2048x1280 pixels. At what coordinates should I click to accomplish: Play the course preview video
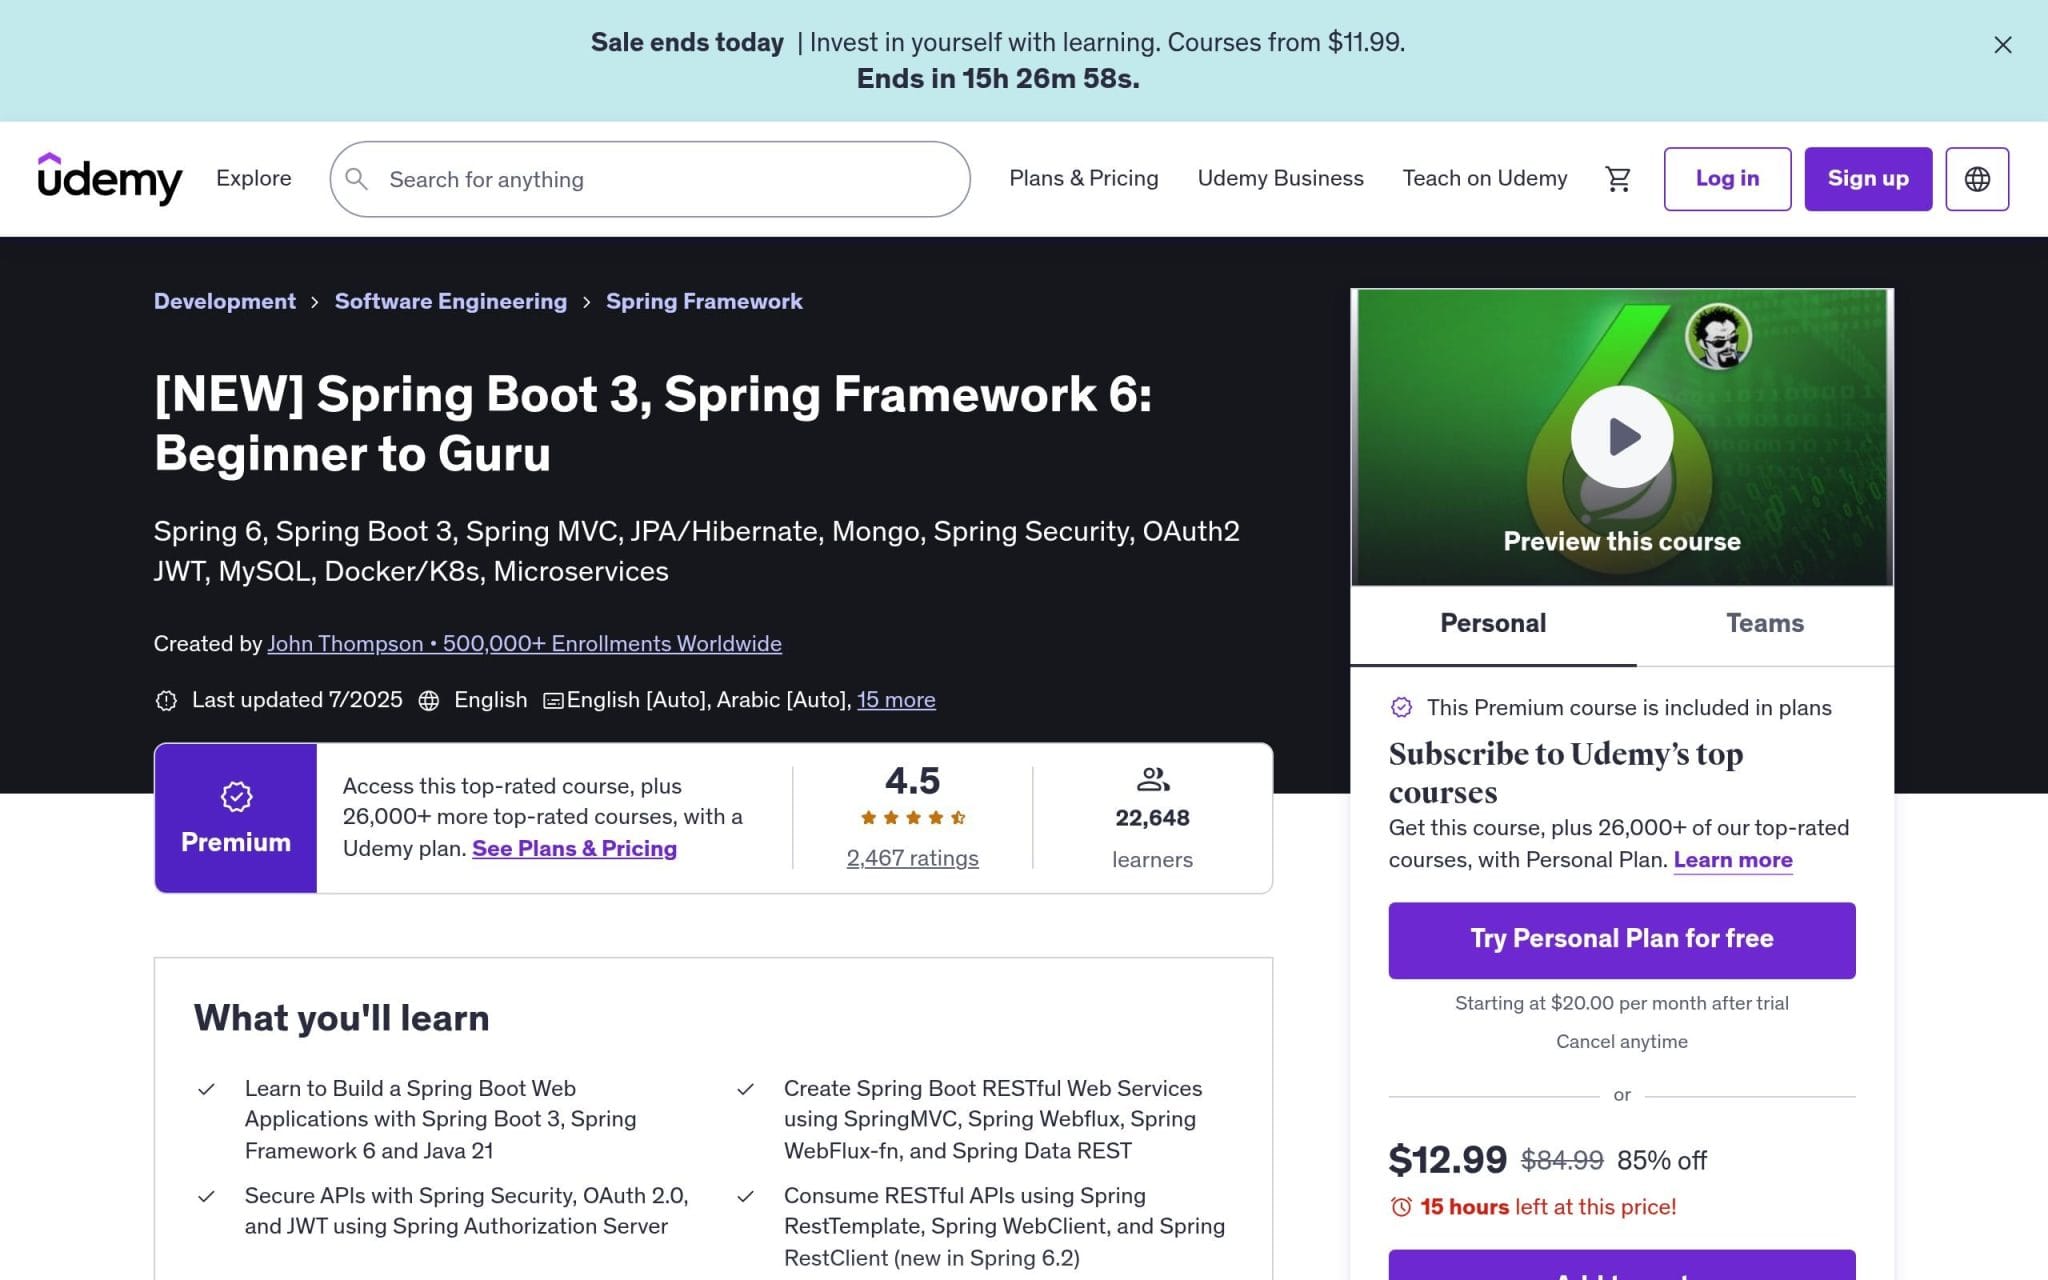1622,437
